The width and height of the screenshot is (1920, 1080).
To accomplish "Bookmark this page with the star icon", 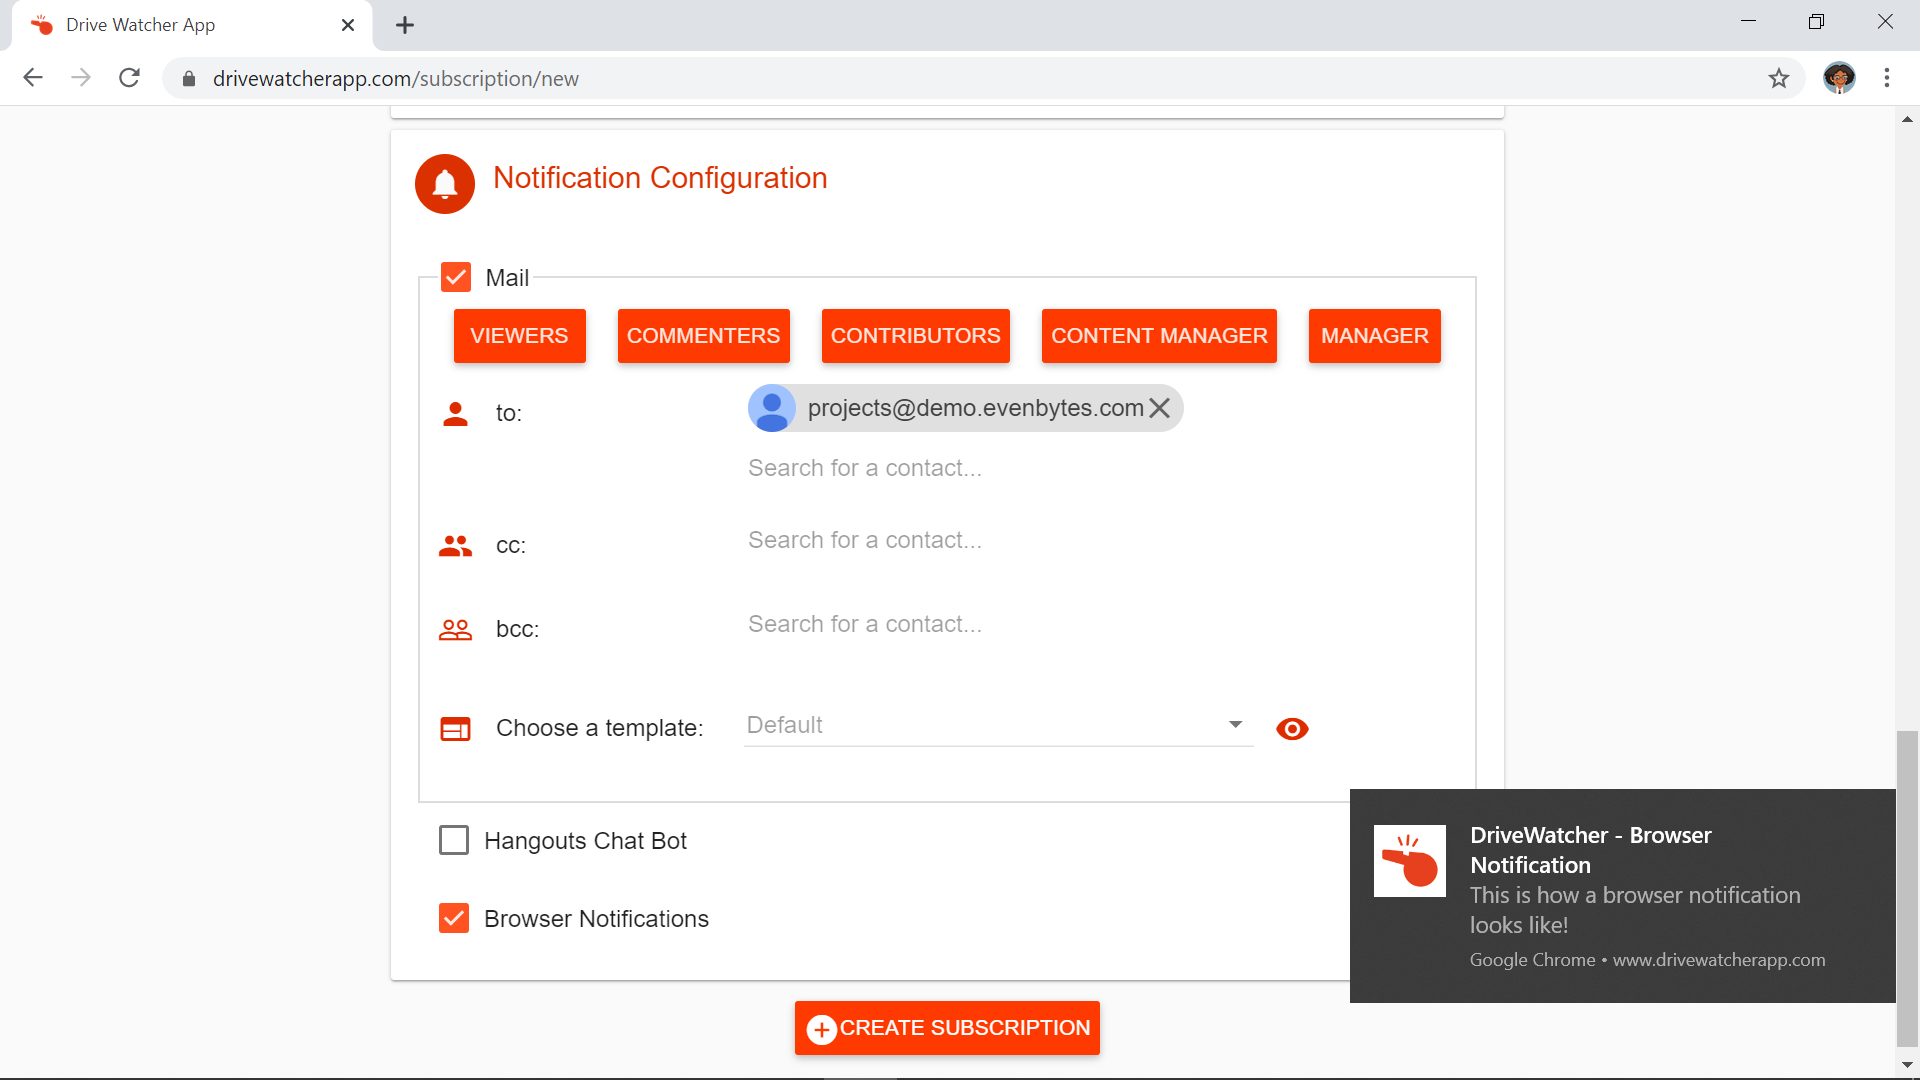I will 1778,78.
